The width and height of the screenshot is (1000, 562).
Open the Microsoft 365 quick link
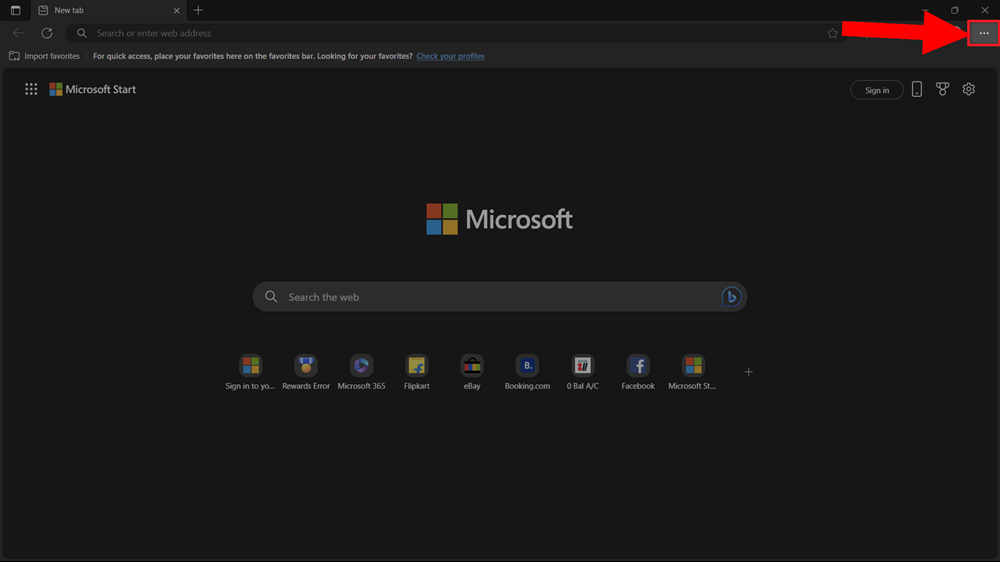[361, 372]
